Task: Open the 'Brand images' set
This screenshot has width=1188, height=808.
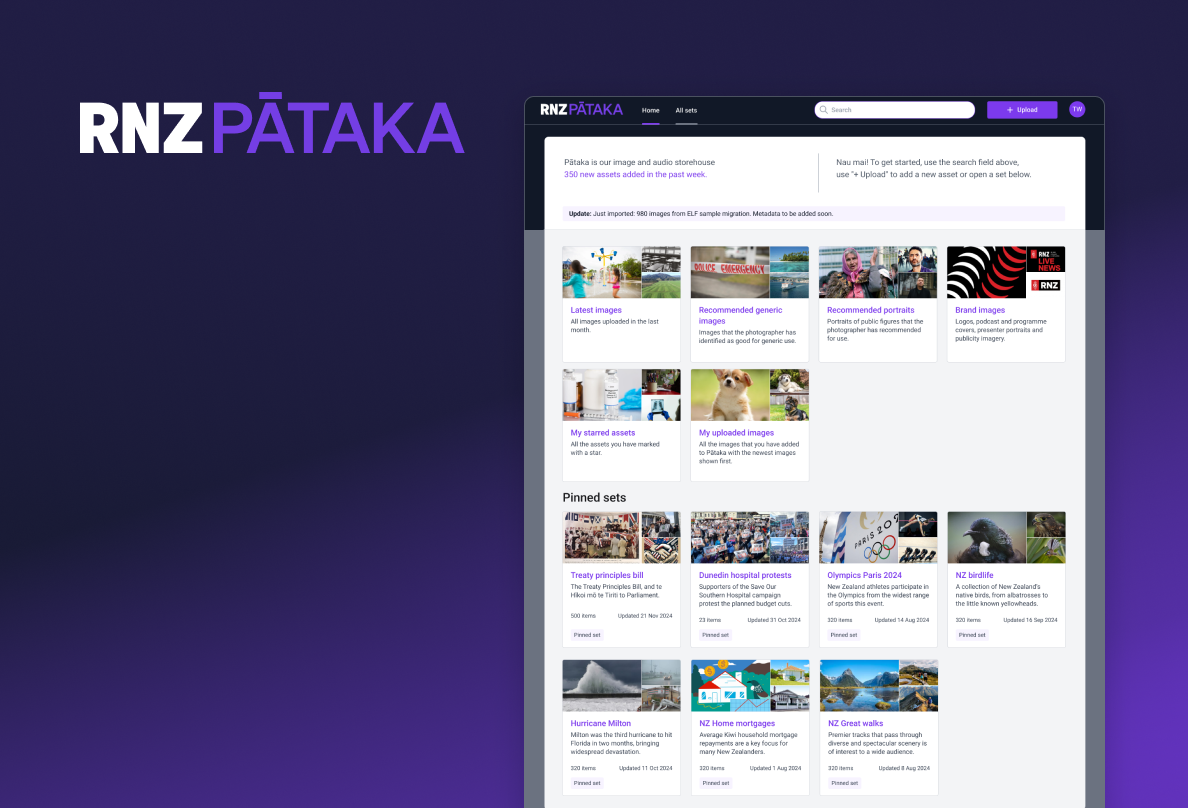Action: click(980, 310)
